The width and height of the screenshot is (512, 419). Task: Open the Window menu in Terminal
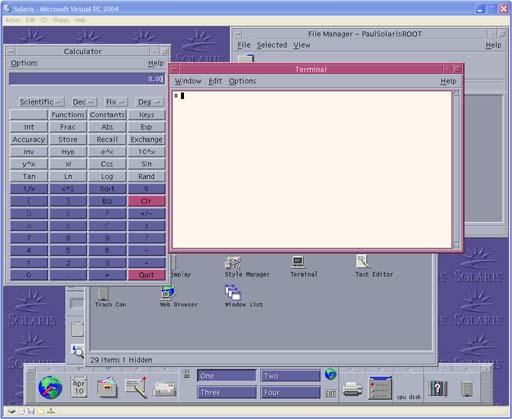point(188,81)
